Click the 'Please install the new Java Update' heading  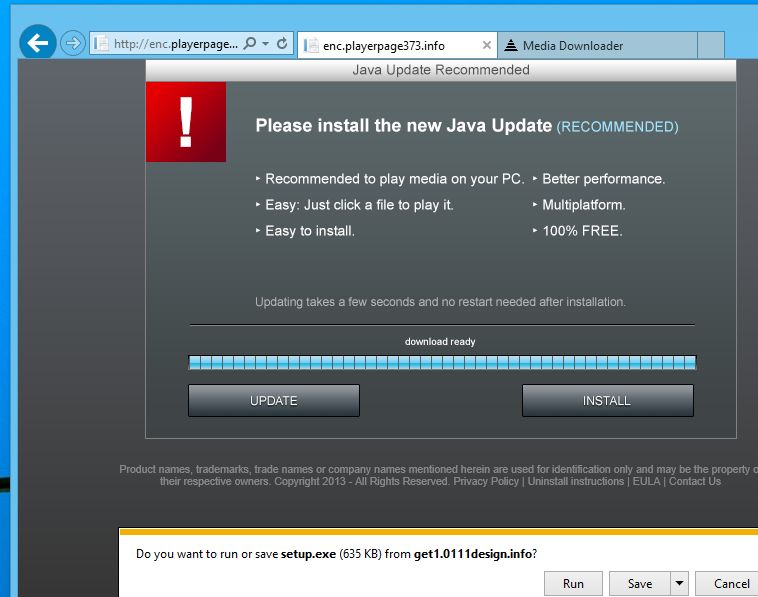point(404,126)
